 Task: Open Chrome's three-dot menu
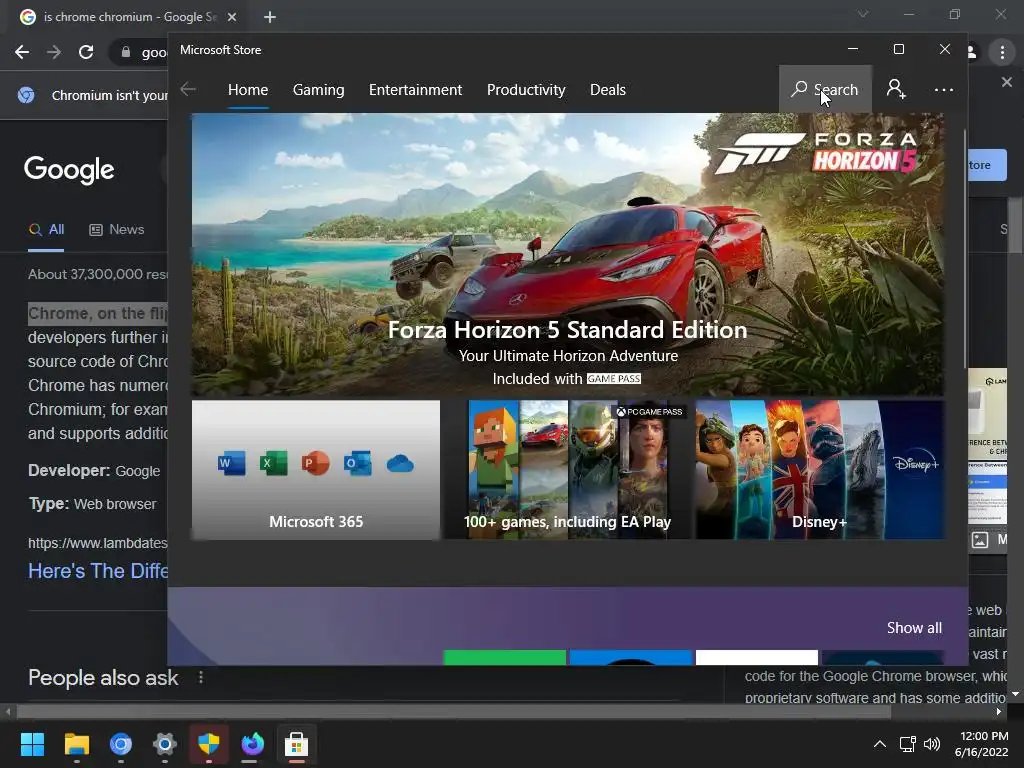(x=1002, y=52)
